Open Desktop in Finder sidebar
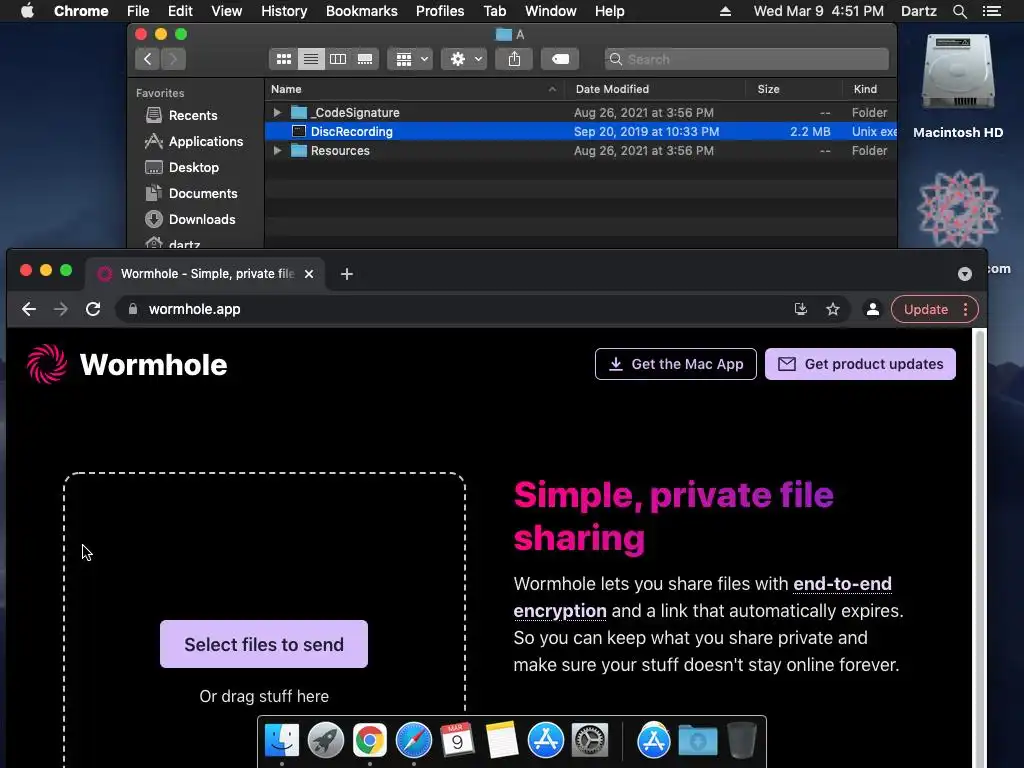This screenshot has width=1024, height=768. click(182, 168)
